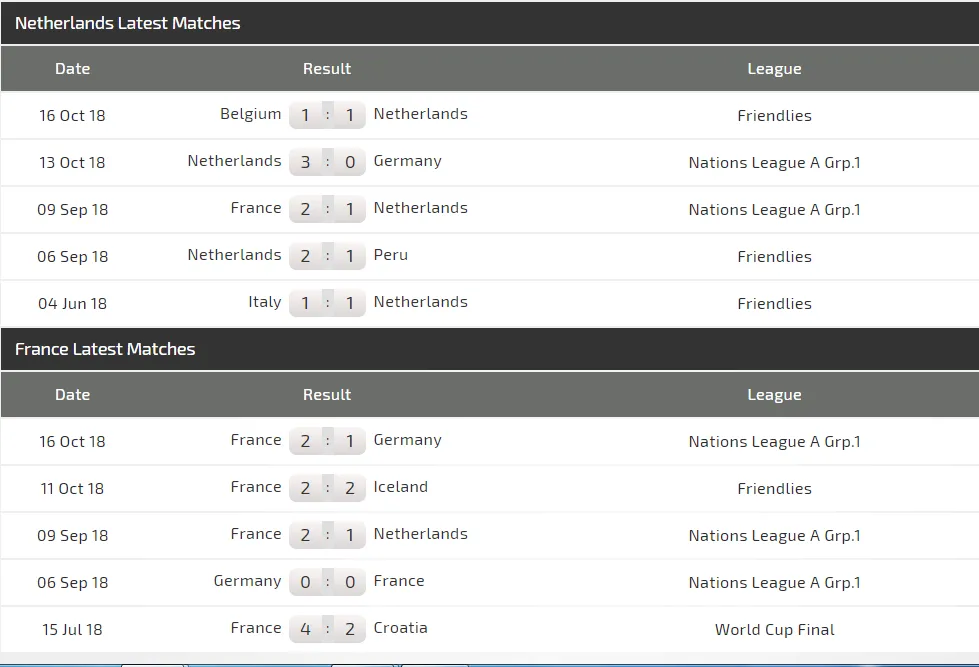Click the Date column header in the Netherlands table
Viewport: 979px width, 667px height.
[72, 69]
